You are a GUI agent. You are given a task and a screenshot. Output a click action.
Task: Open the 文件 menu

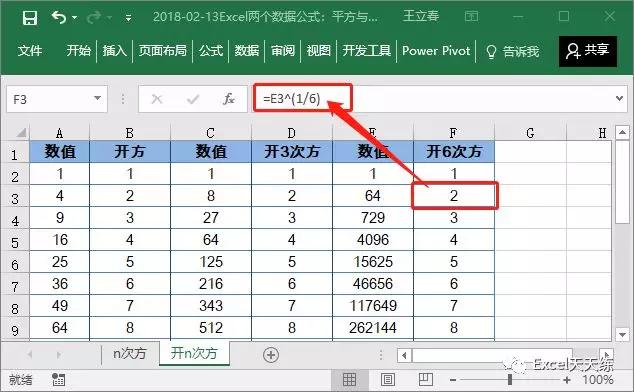pos(30,51)
